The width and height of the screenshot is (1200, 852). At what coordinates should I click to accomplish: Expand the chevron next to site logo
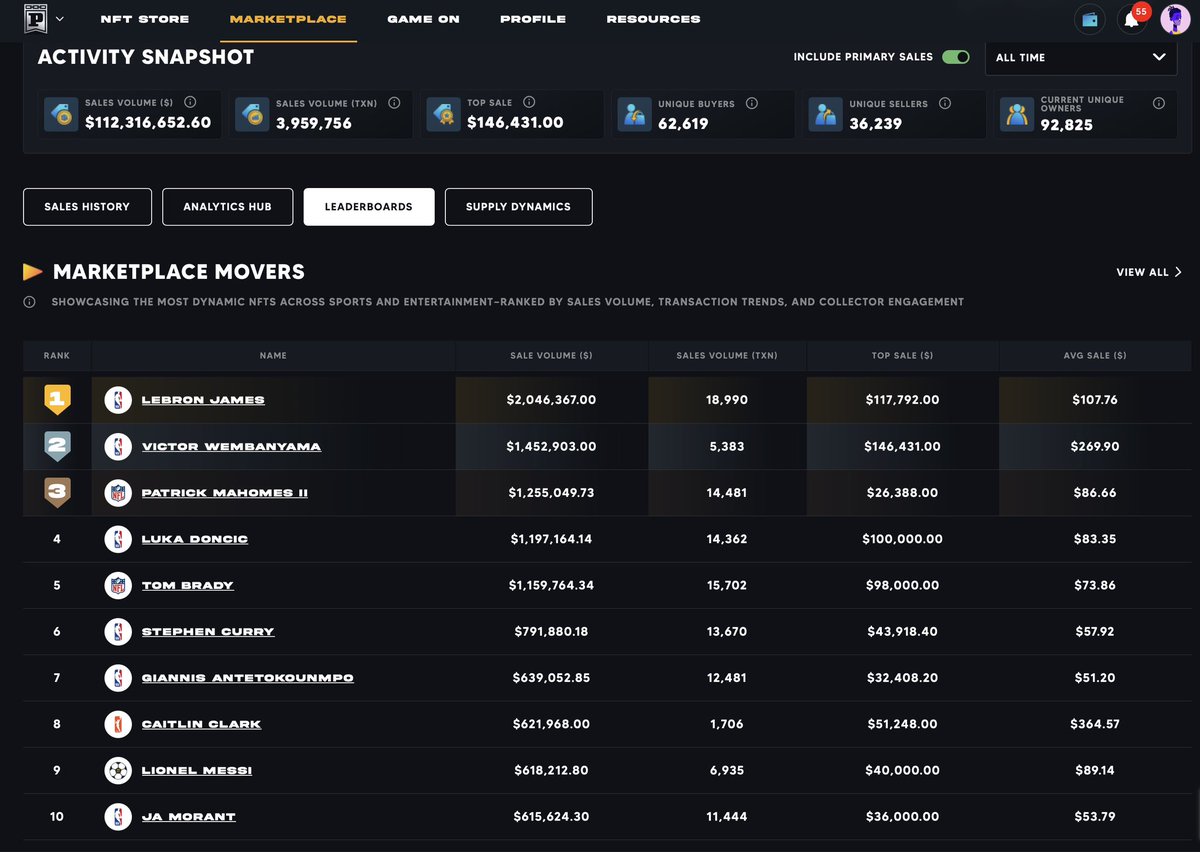pyautogui.click(x=60, y=19)
